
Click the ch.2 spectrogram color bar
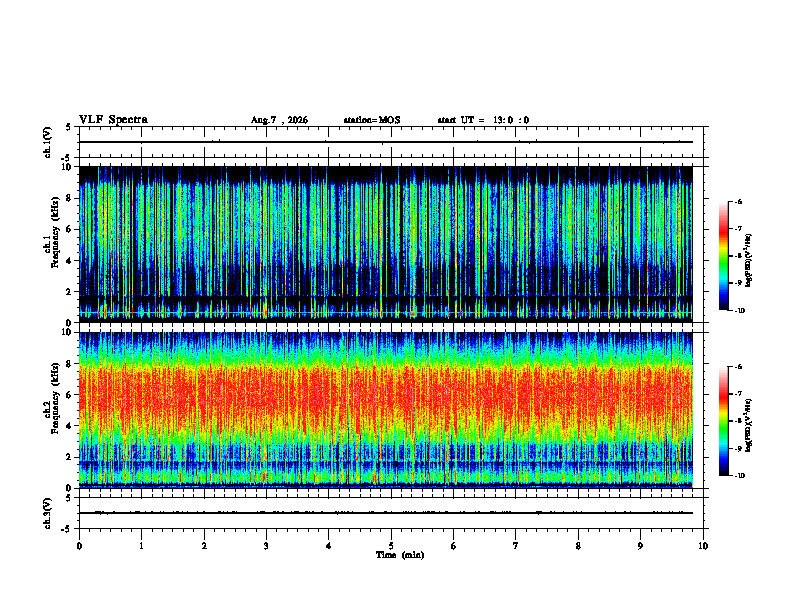tap(724, 421)
